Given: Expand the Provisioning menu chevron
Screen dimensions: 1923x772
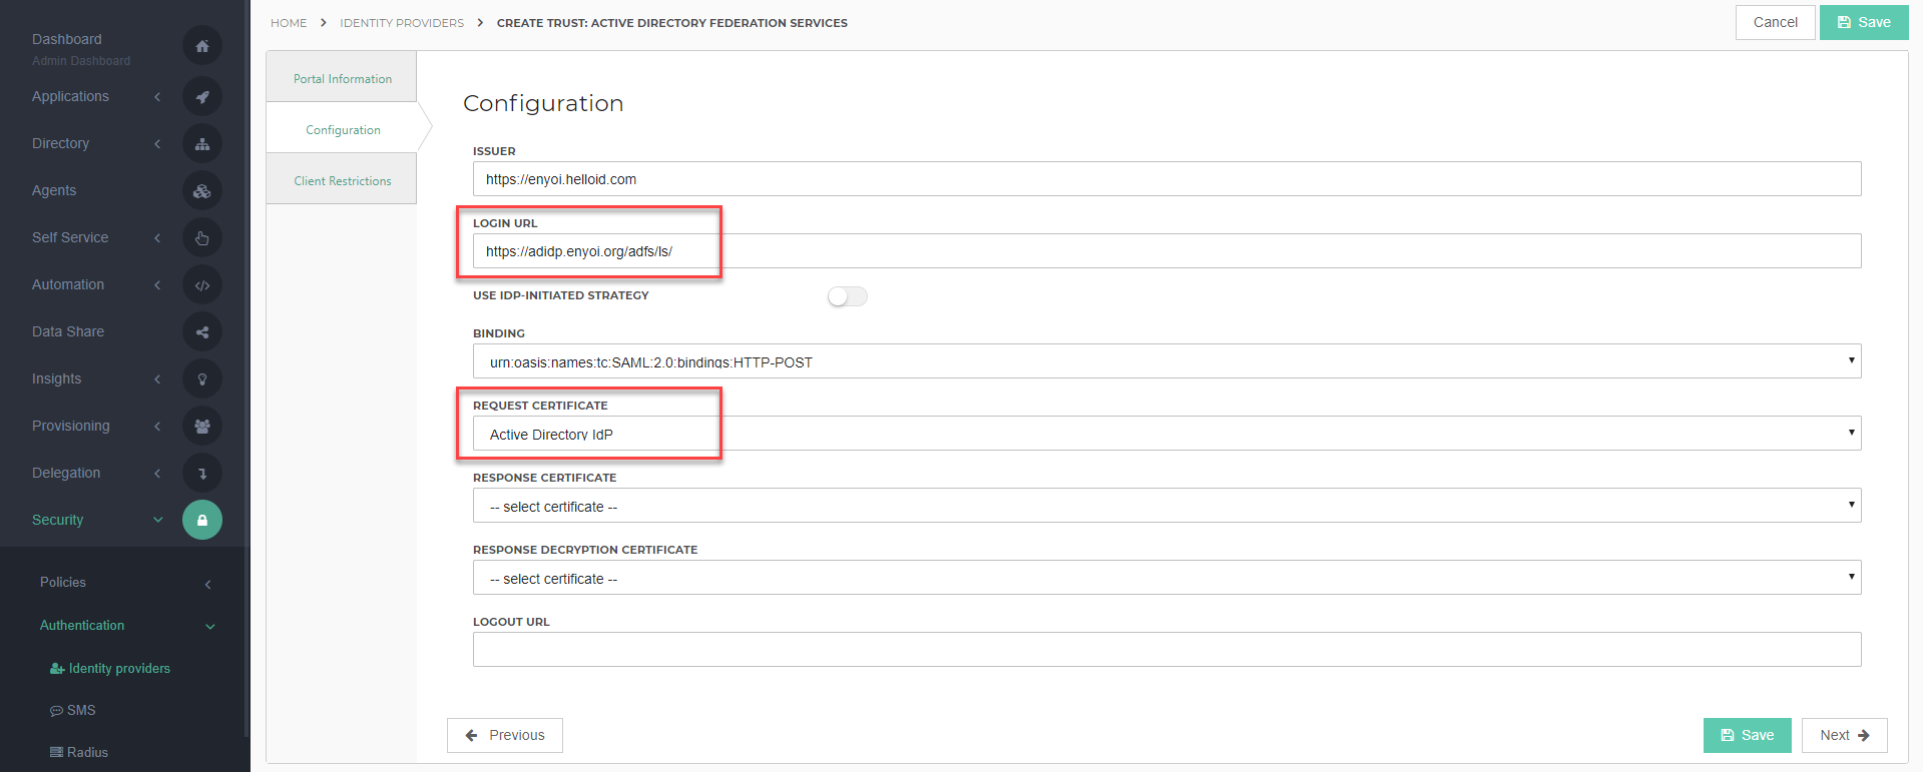Looking at the screenshot, I should (157, 426).
